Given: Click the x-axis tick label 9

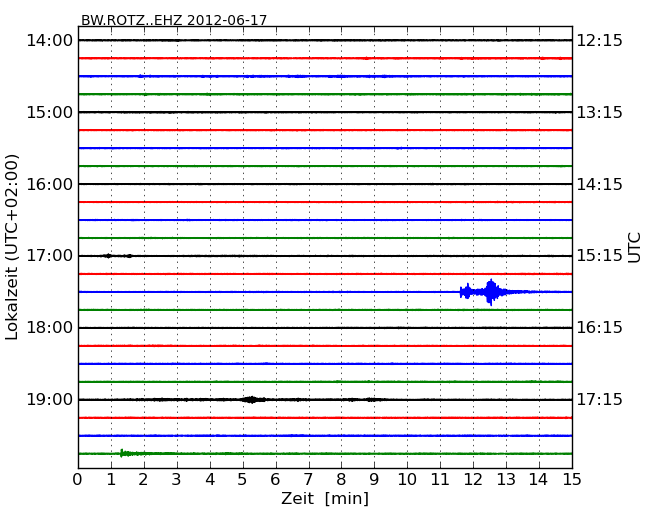Looking at the screenshot, I should [x=374, y=480].
